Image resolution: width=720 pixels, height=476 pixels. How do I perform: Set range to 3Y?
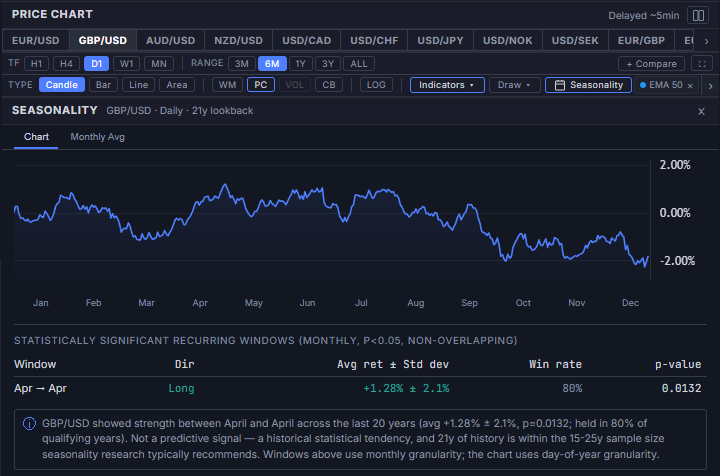click(328, 64)
